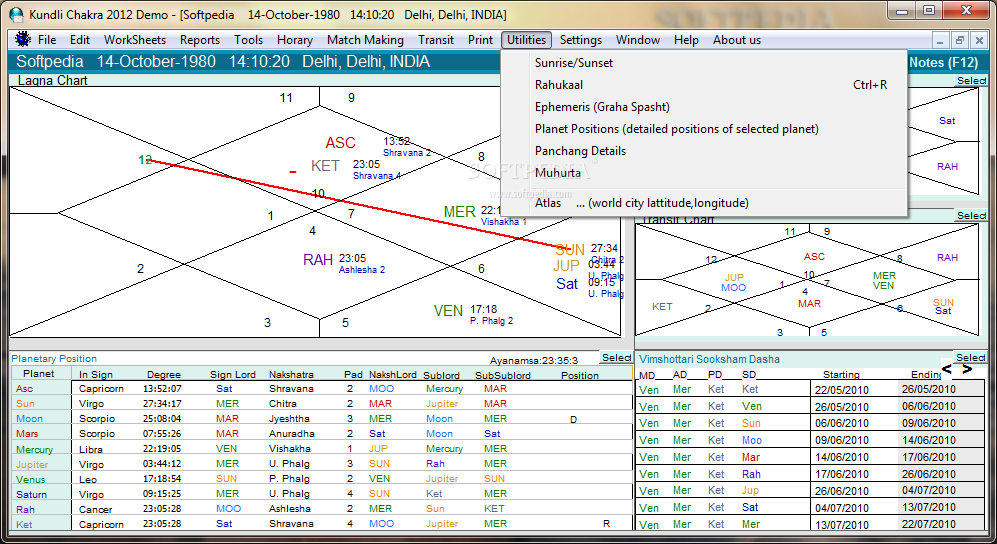Open the Print menu
This screenshot has height=544, width=997.
tap(480, 39)
